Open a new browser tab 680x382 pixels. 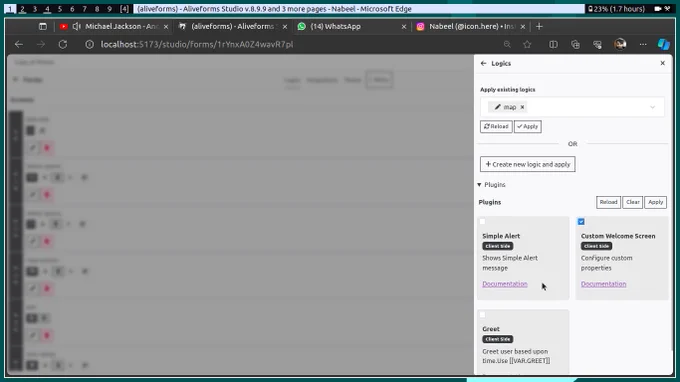point(539,26)
